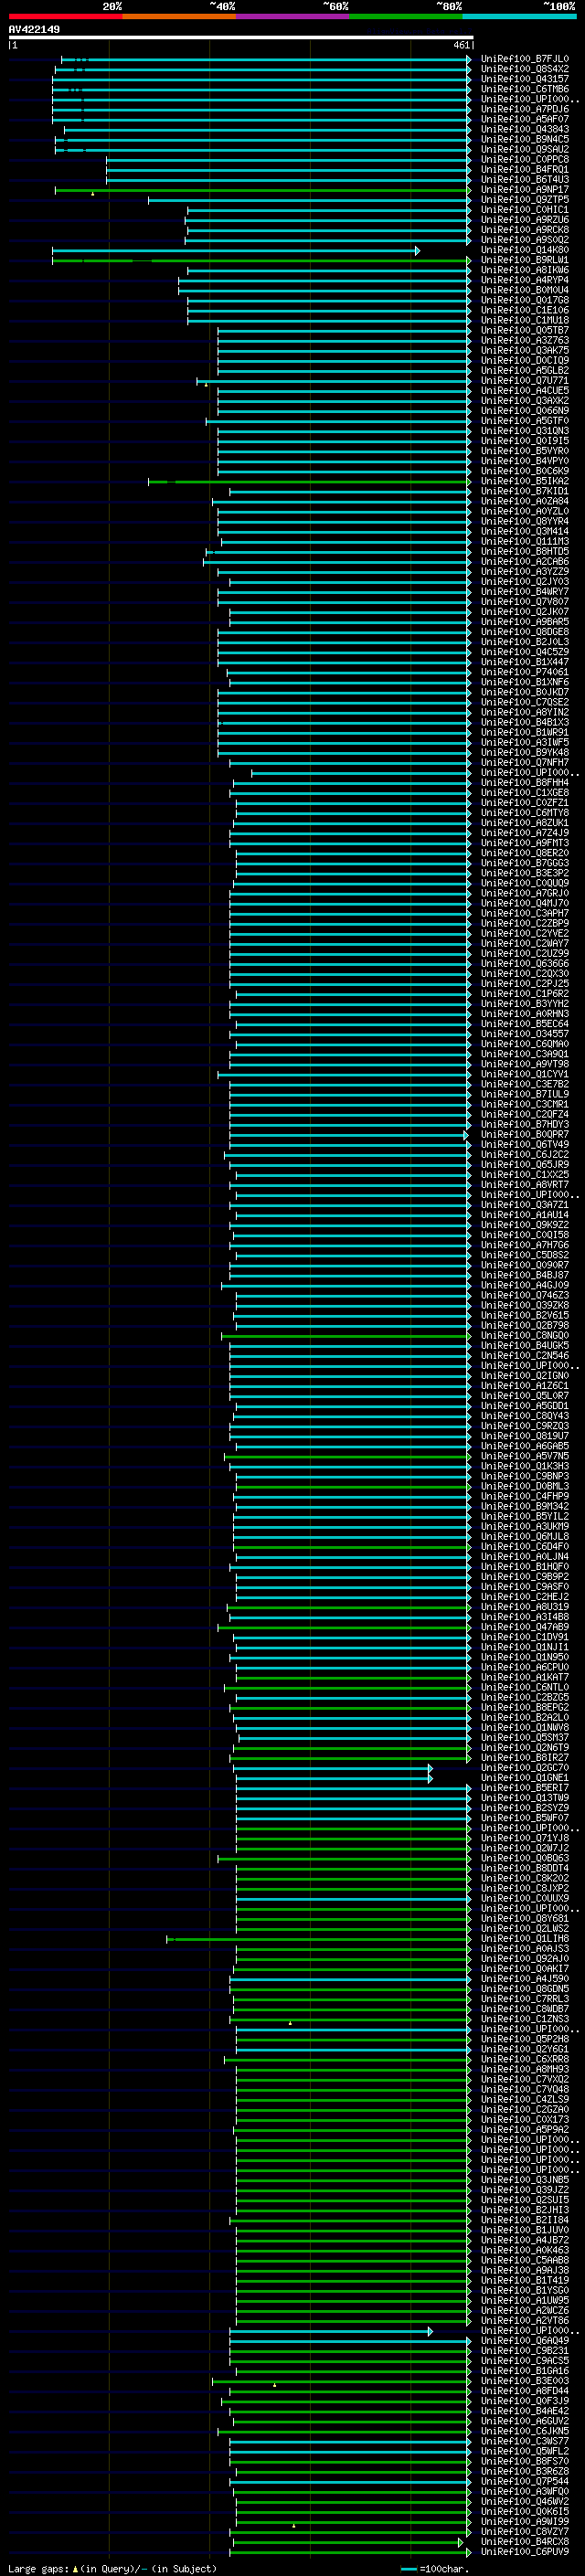Open hit UniRef100_A9S0Q2
585x2576 pixels.
coord(524,240)
